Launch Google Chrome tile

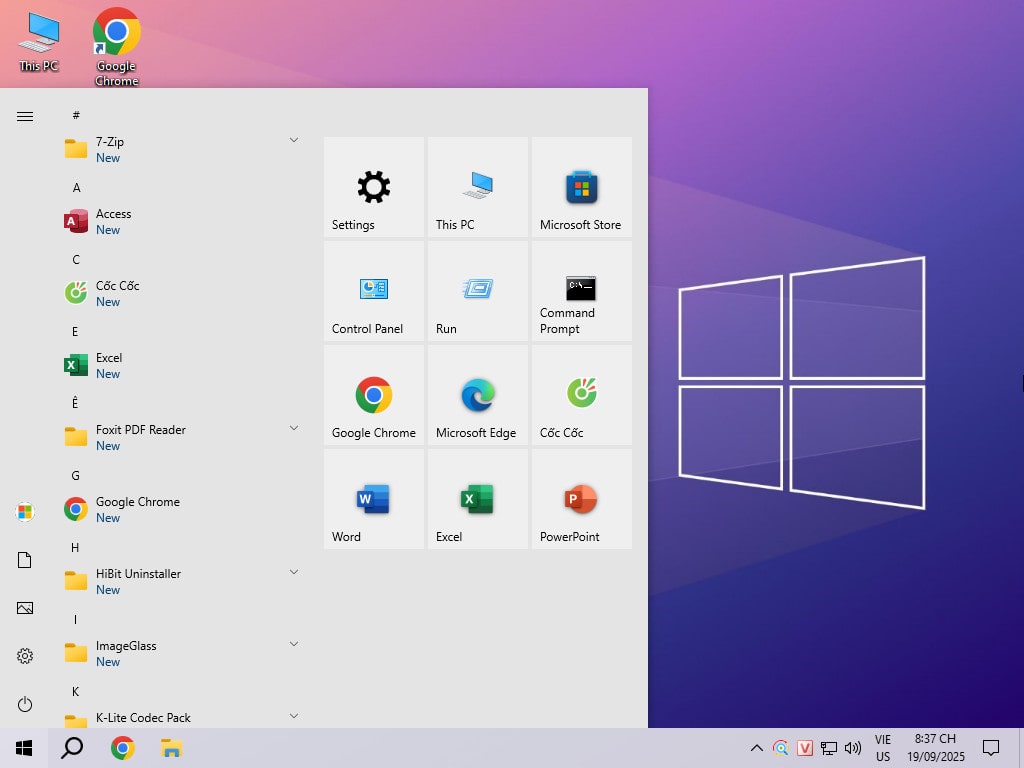click(x=374, y=394)
